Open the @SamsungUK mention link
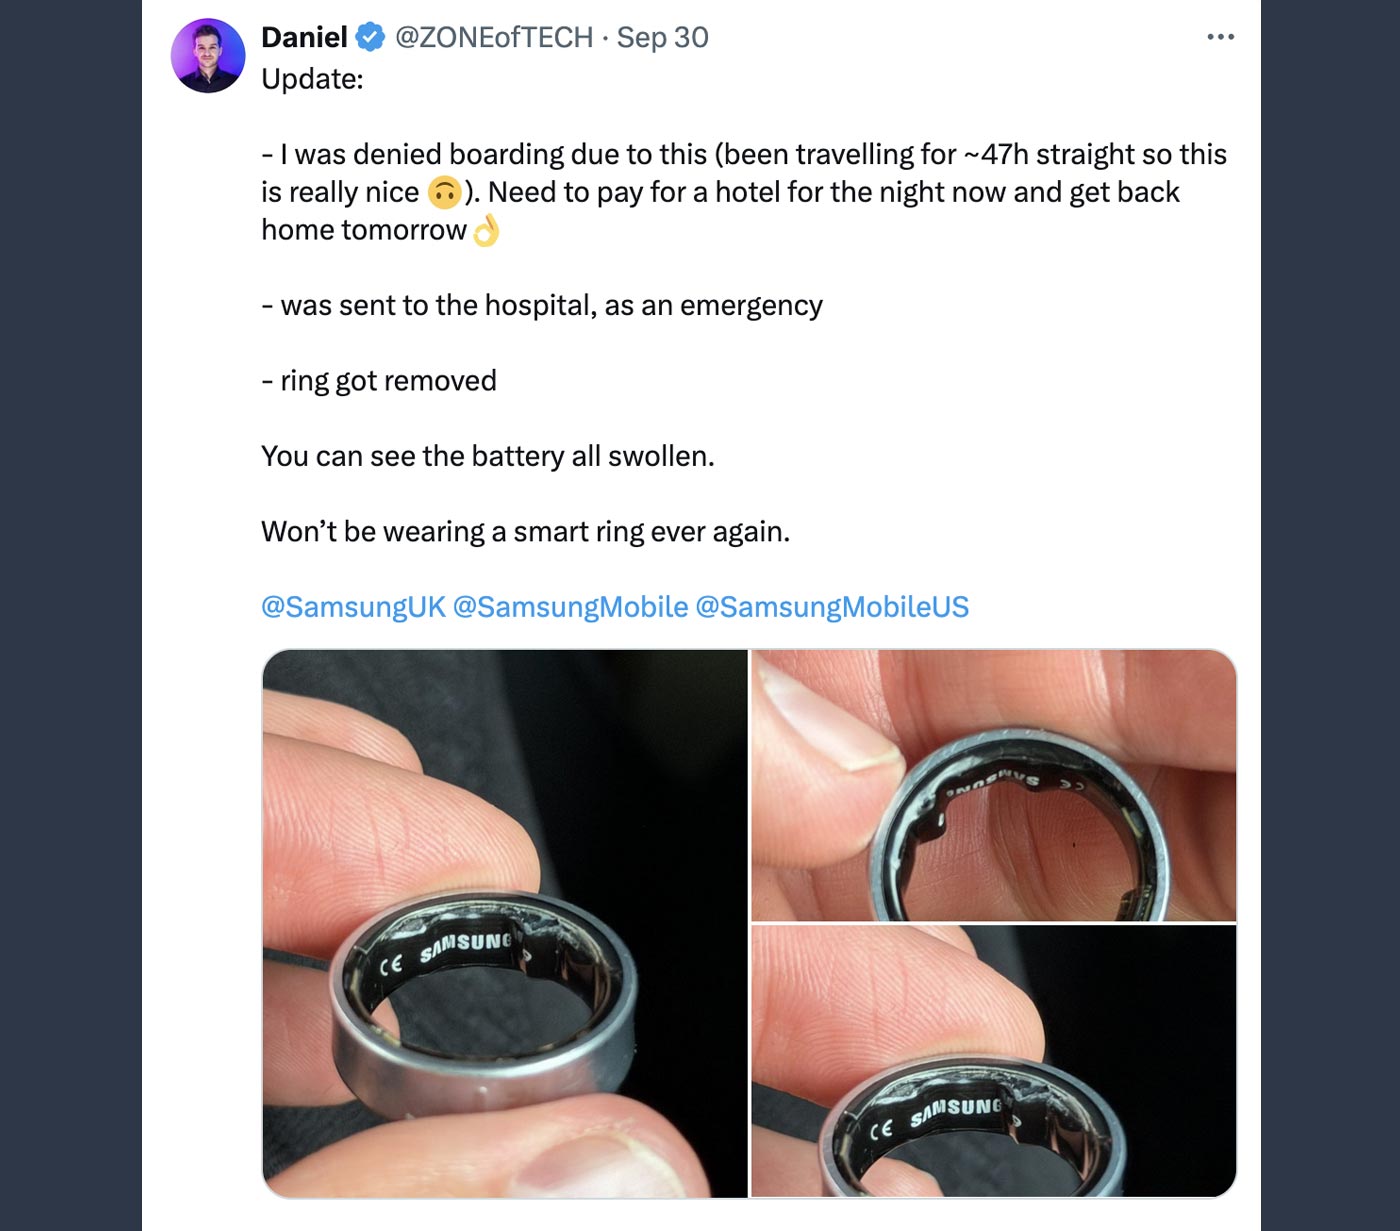This screenshot has height=1231, width=1400. [x=351, y=606]
